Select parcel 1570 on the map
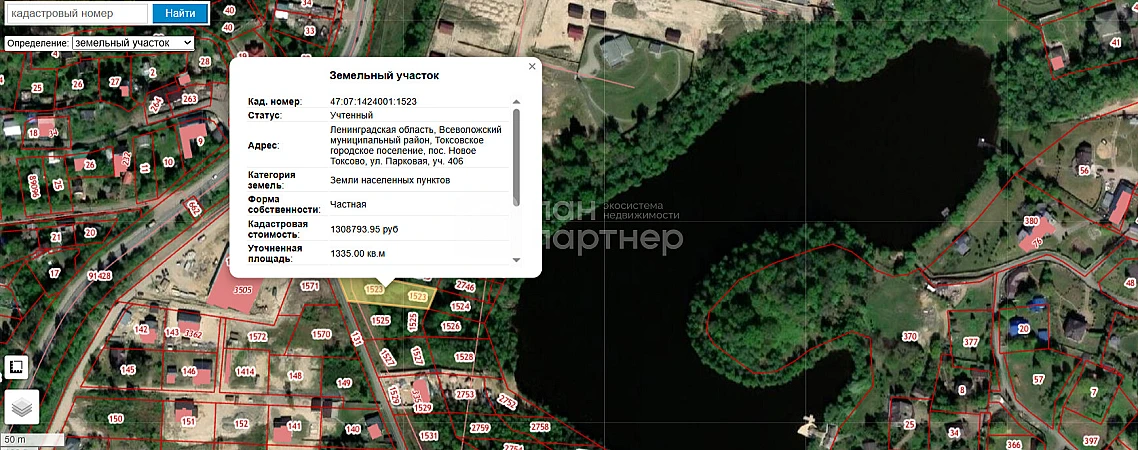Image resolution: width=1138 pixels, height=450 pixels. pos(321,334)
